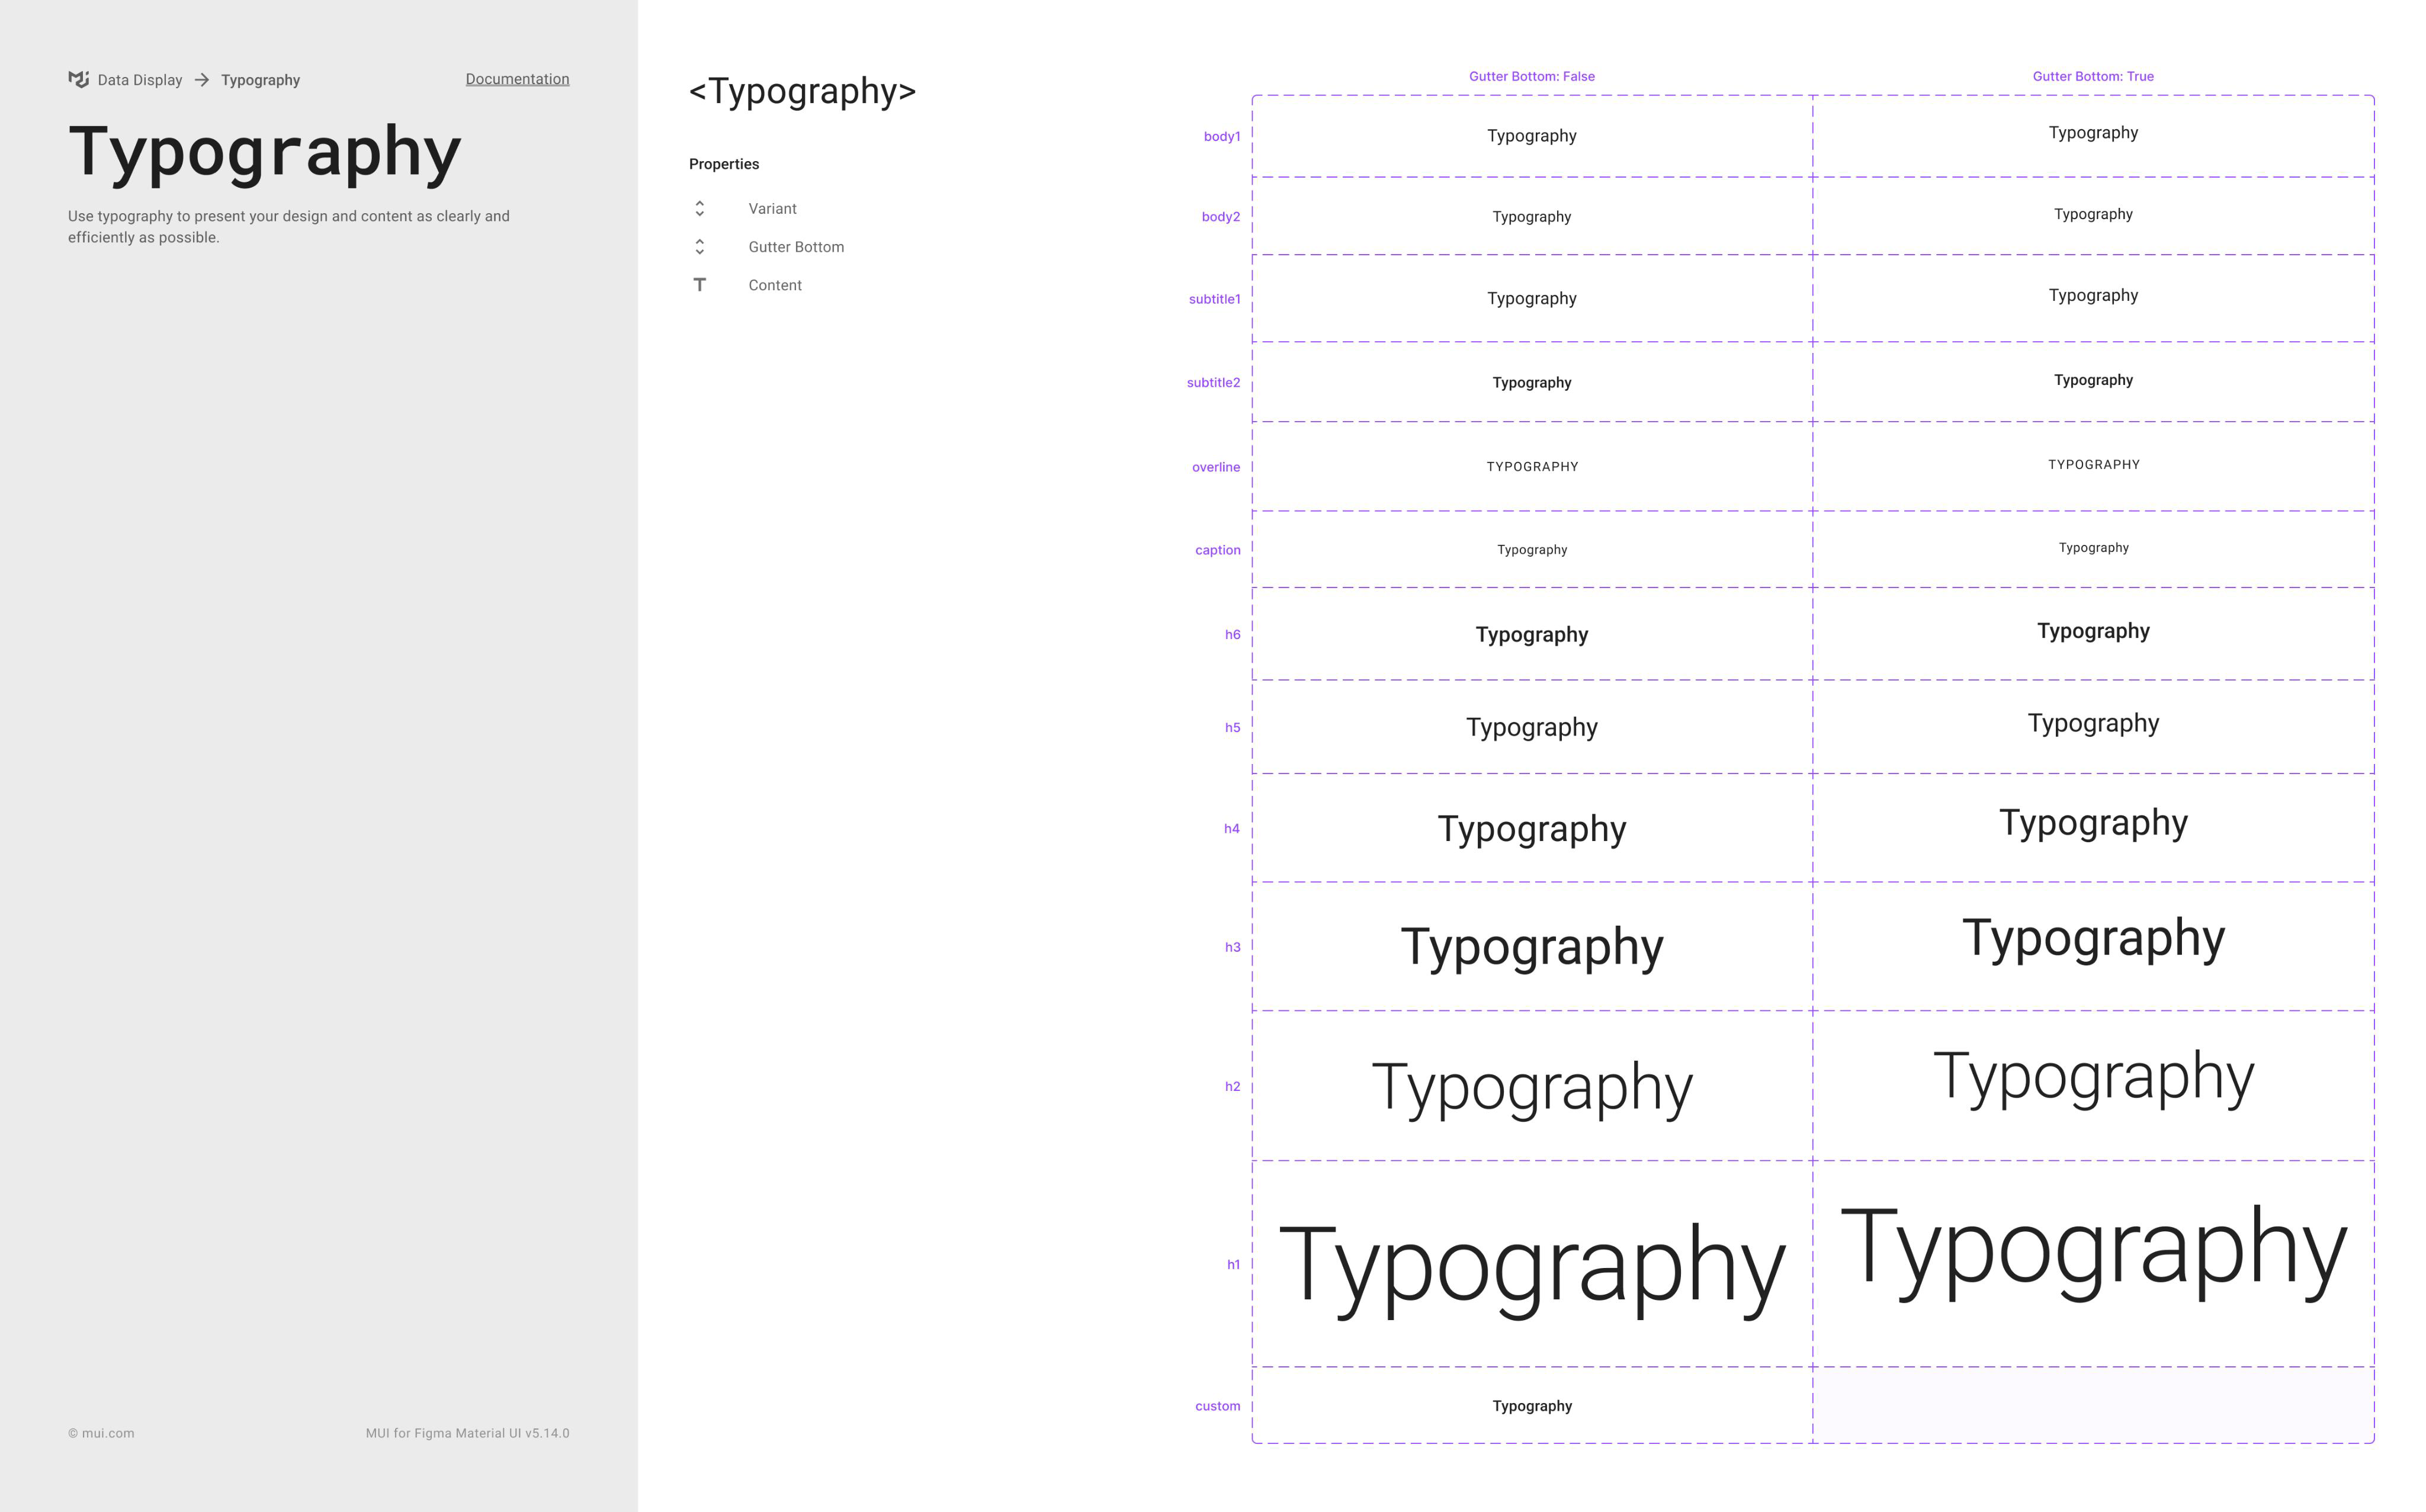Click the h4 row label
The width and height of the screenshot is (2426, 1512).
point(1232,829)
